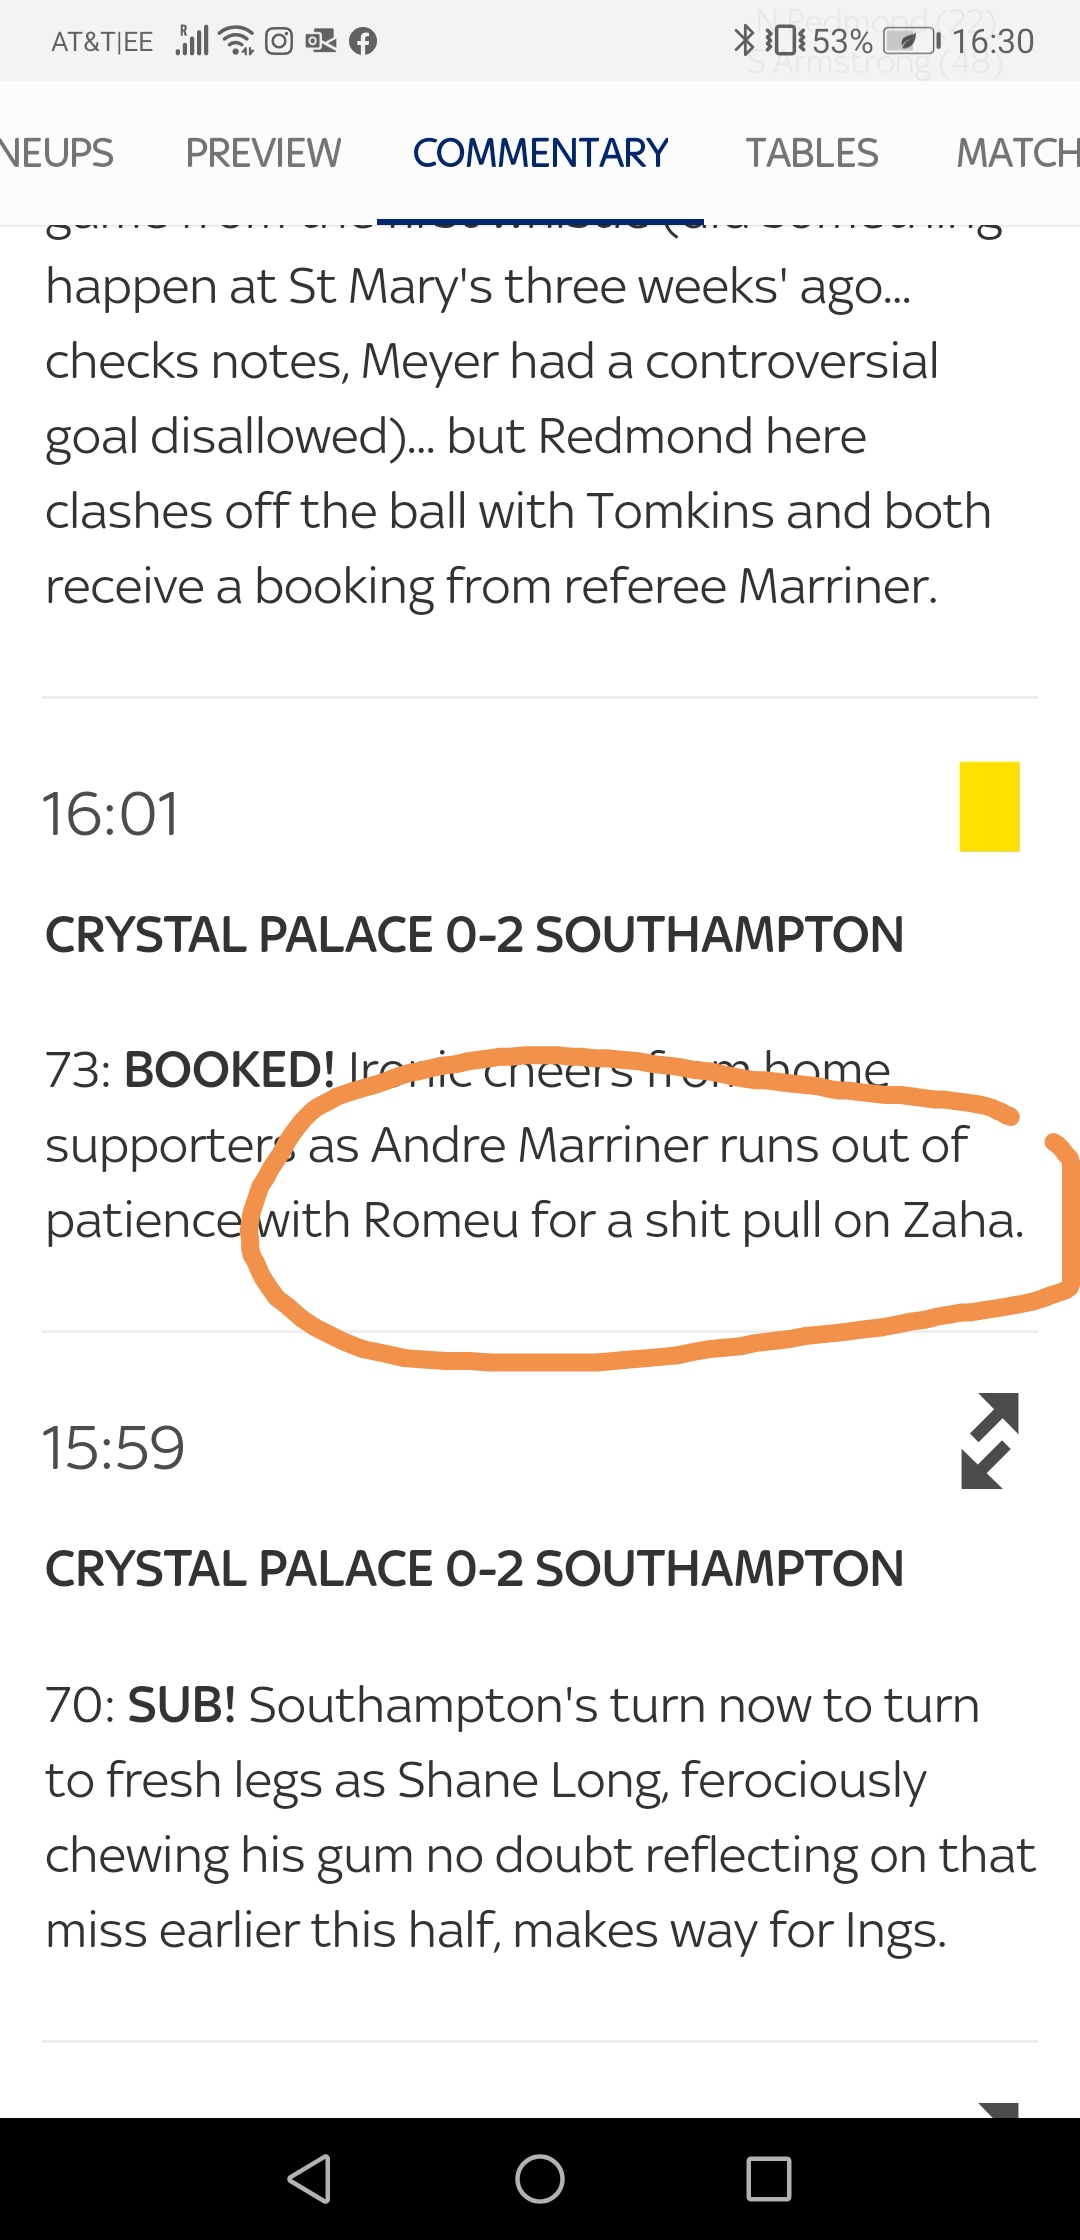Tap the battery indicator icon
The image size is (1080, 2240).
[909, 41]
